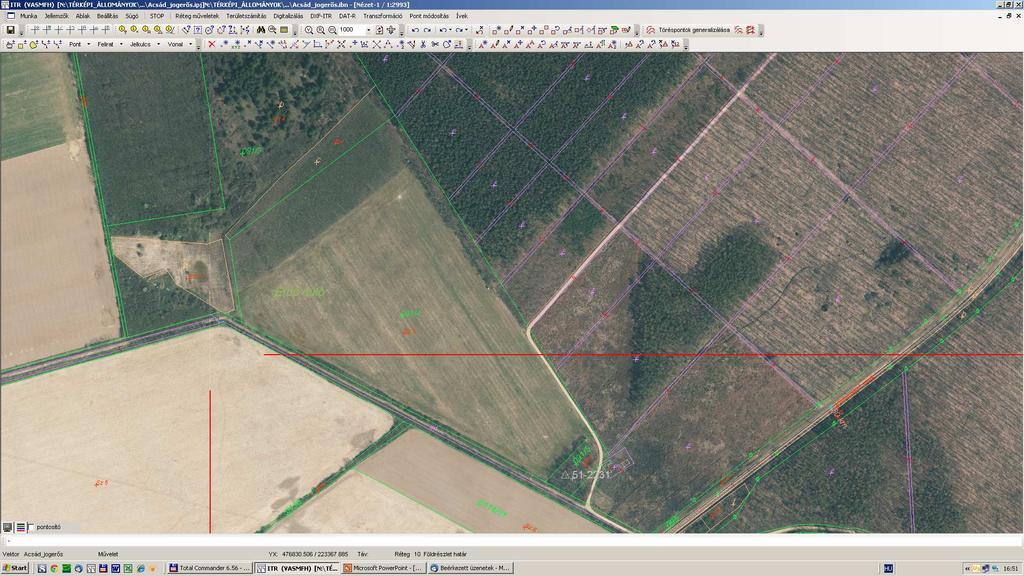This screenshot has width=1024, height=576.
Task: Click the HU language indicator
Action: click(x=888, y=568)
